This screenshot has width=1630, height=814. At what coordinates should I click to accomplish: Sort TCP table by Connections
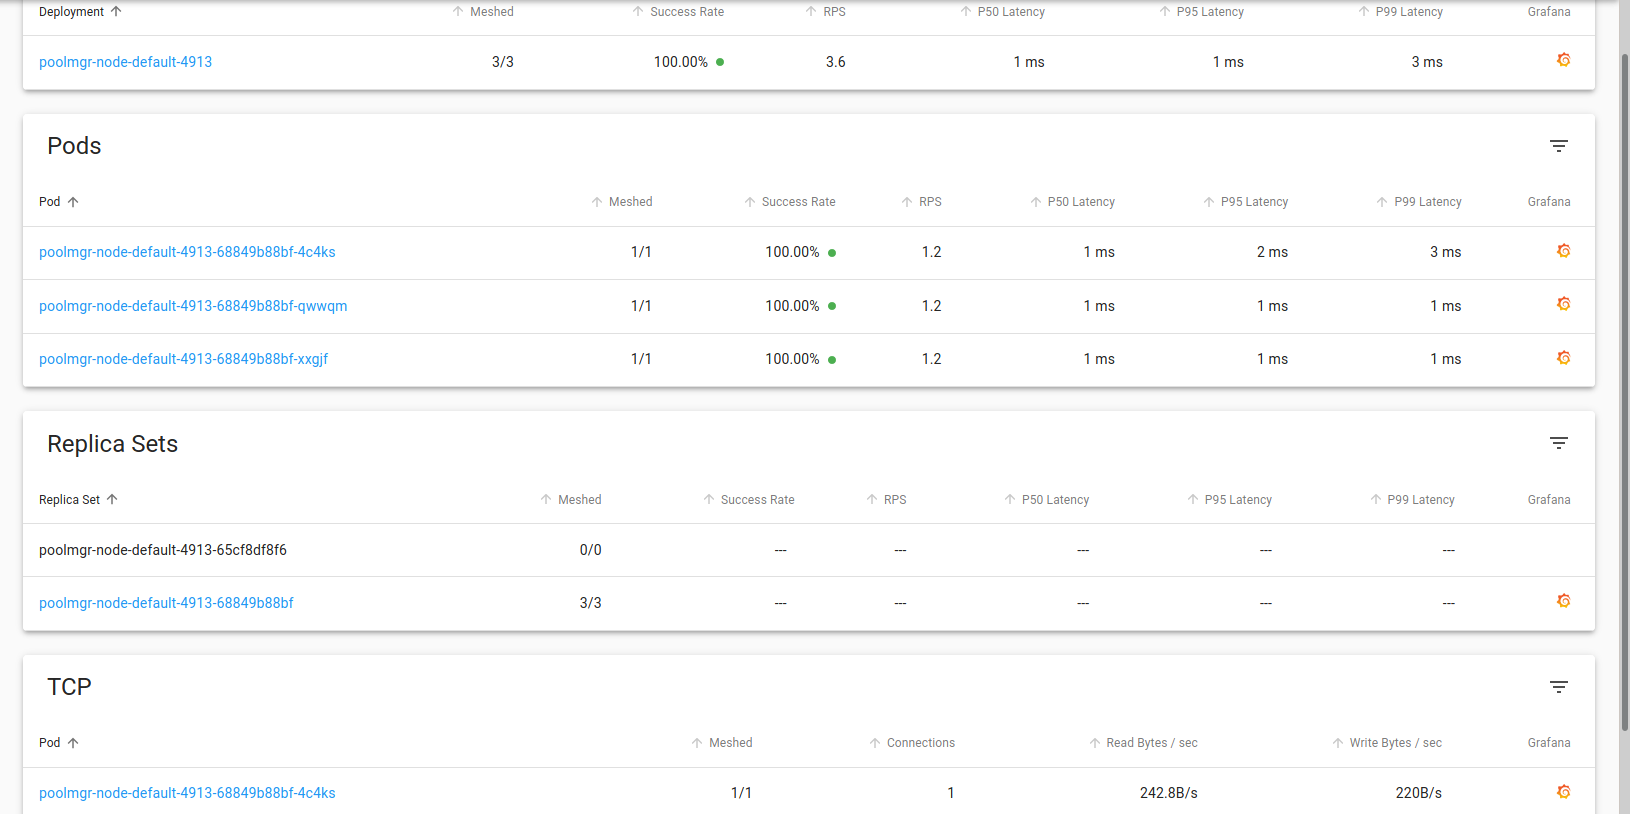(920, 743)
